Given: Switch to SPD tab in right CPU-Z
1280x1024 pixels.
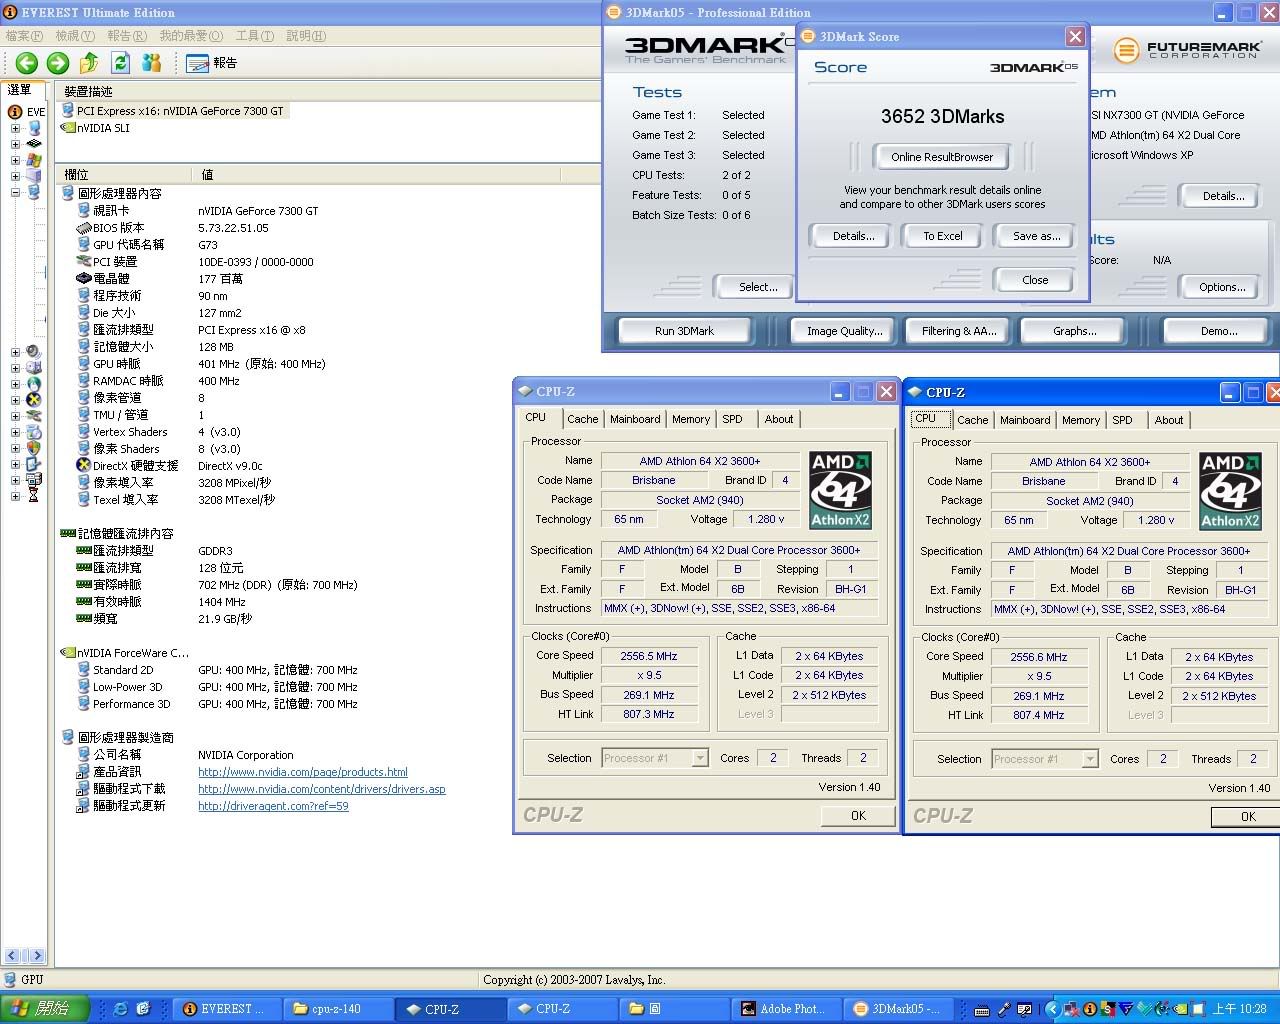Looking at the screenshot, I should click(1123, 420).
